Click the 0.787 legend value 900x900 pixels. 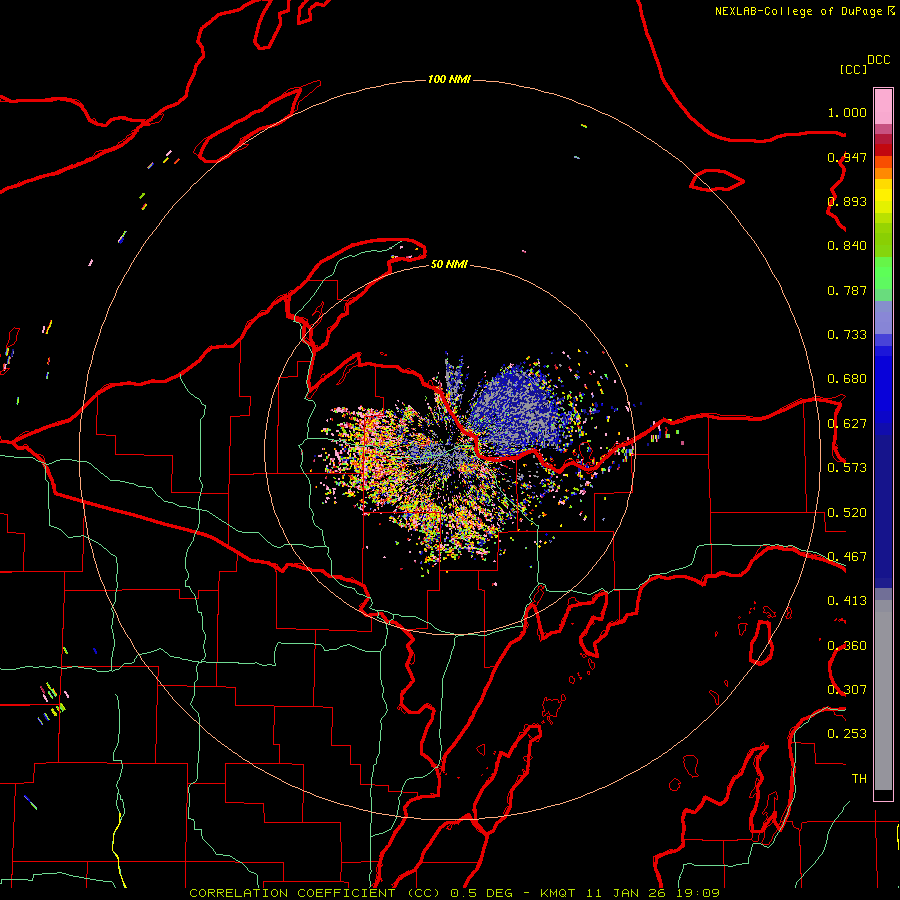(x=847, y=290)
